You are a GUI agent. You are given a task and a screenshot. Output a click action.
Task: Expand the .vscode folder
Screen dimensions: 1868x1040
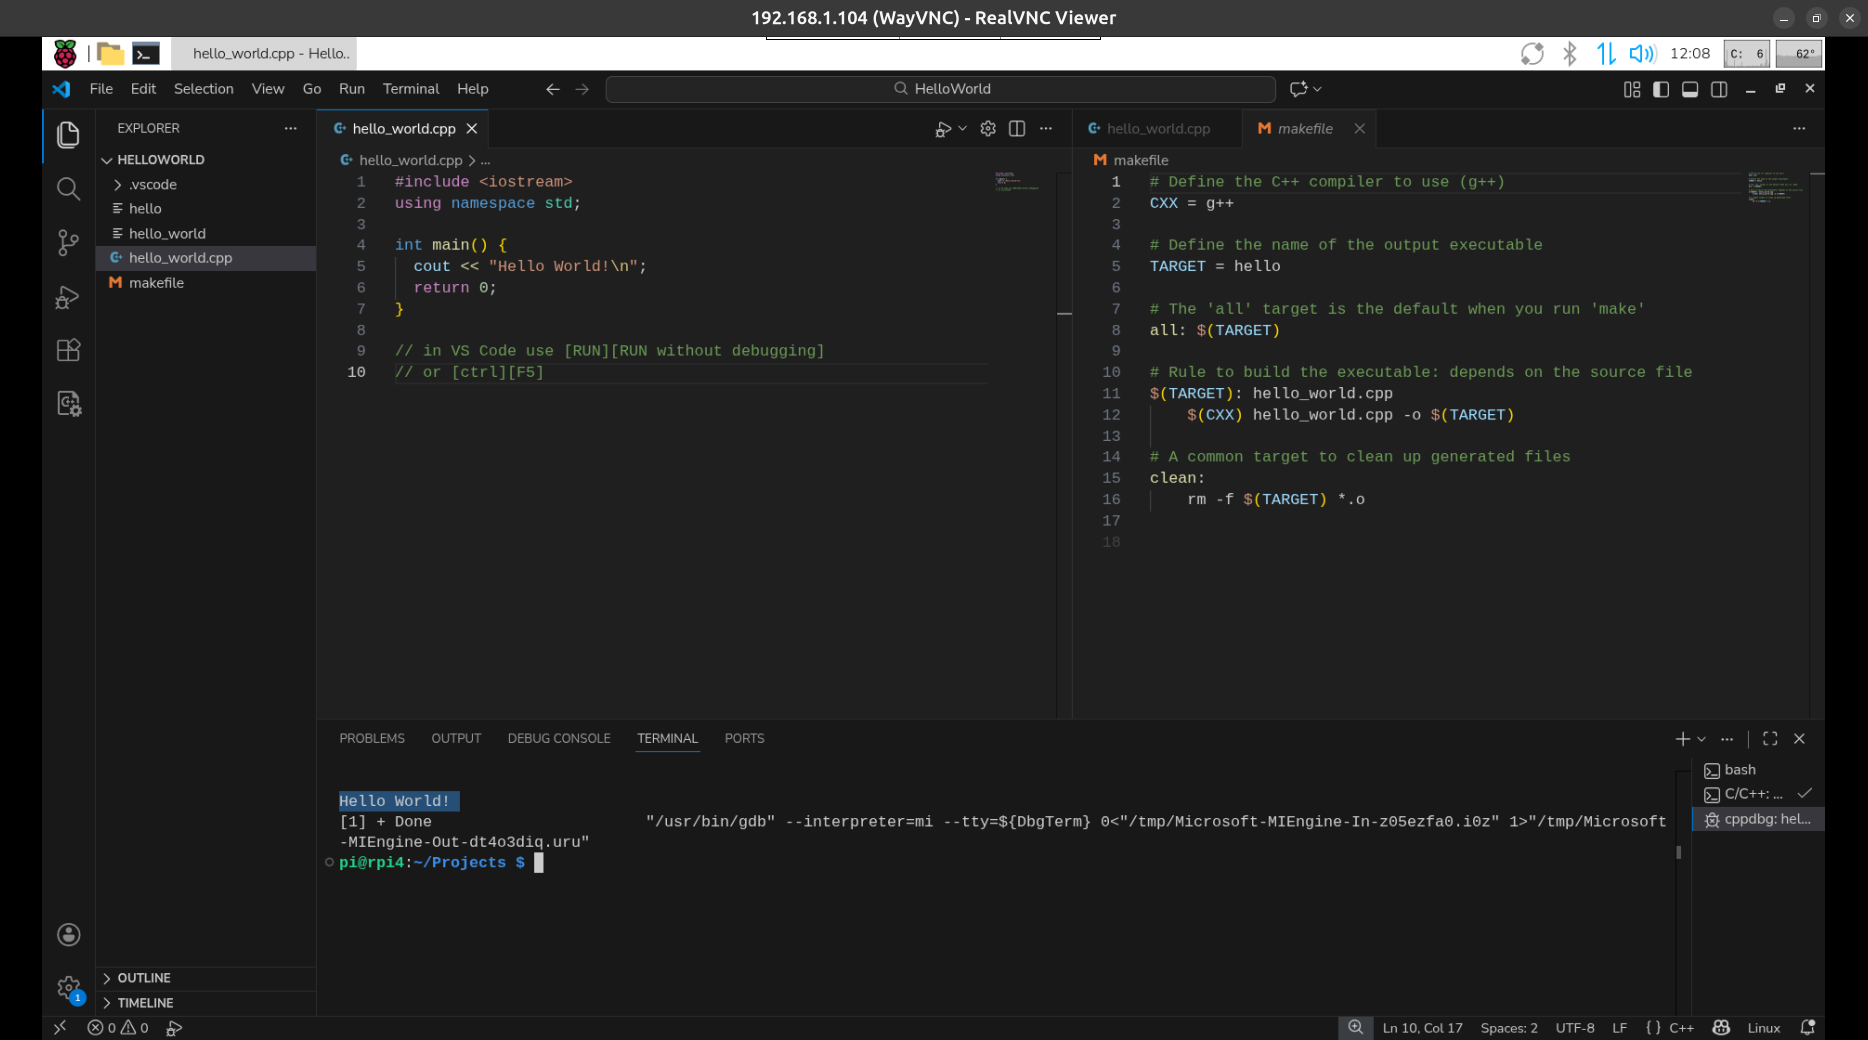pos(152,185)
